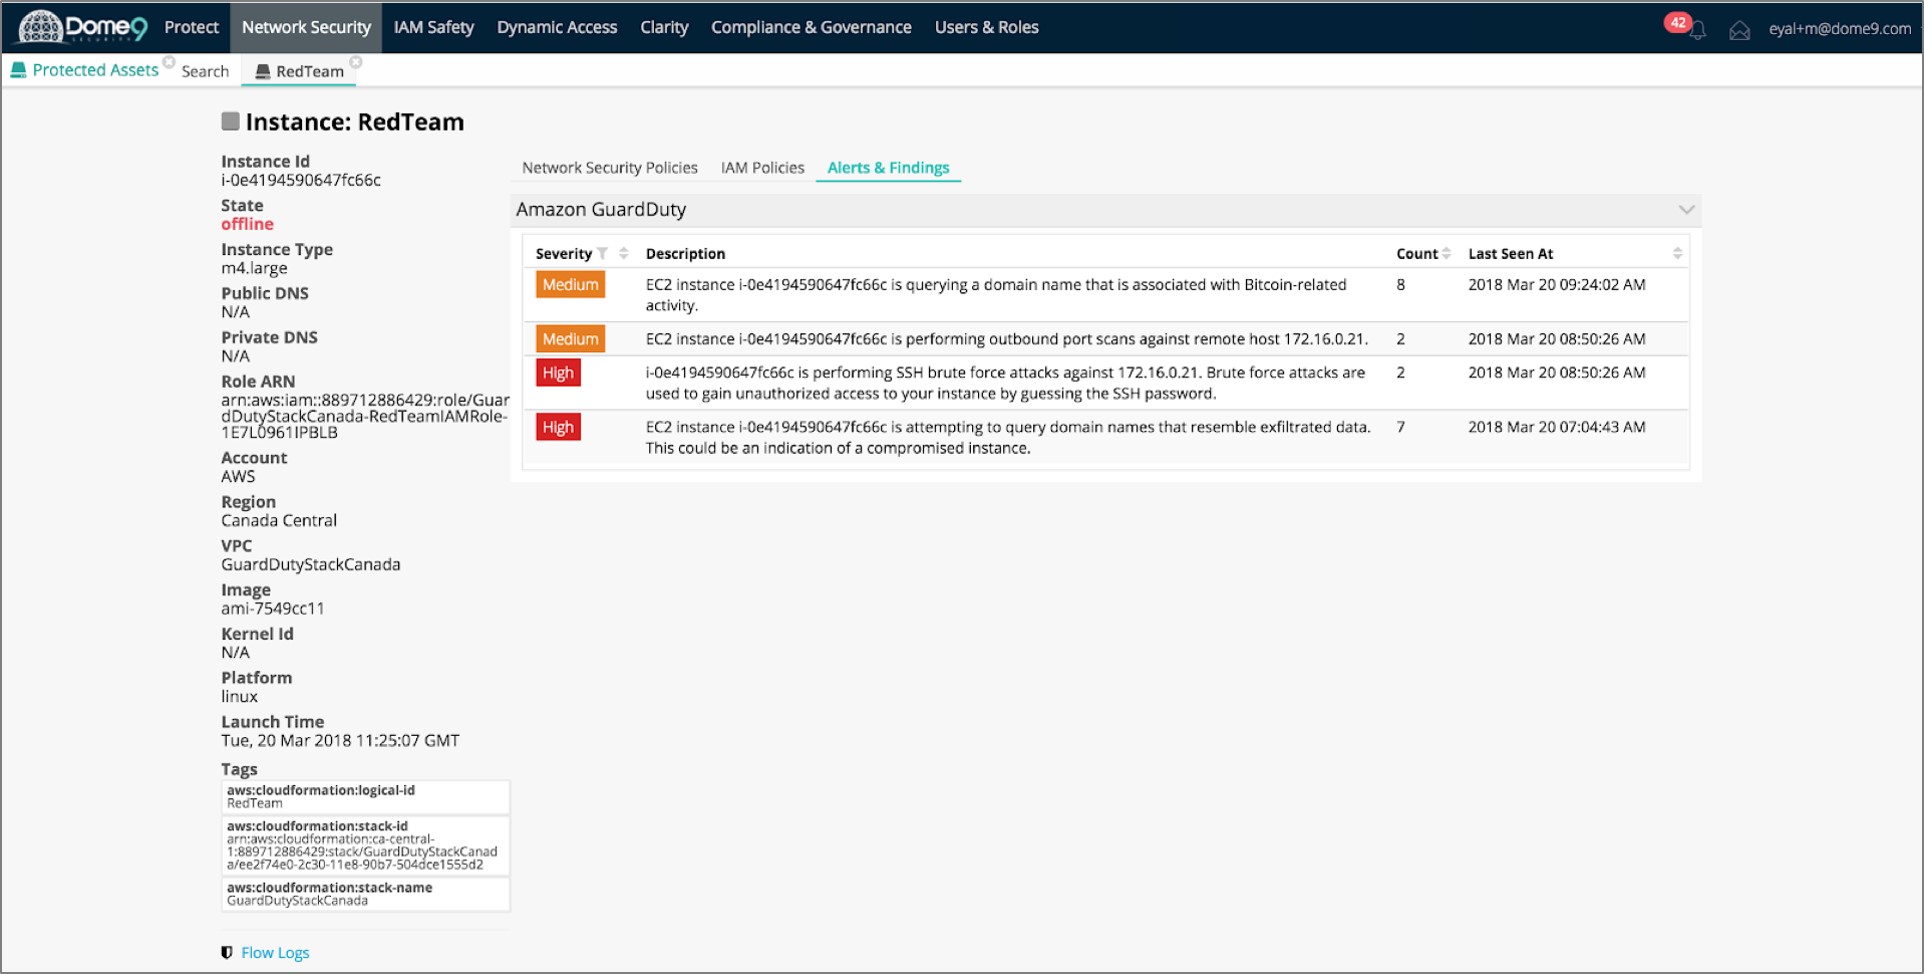Open the Flow Logs link

(x=275, y=952)
